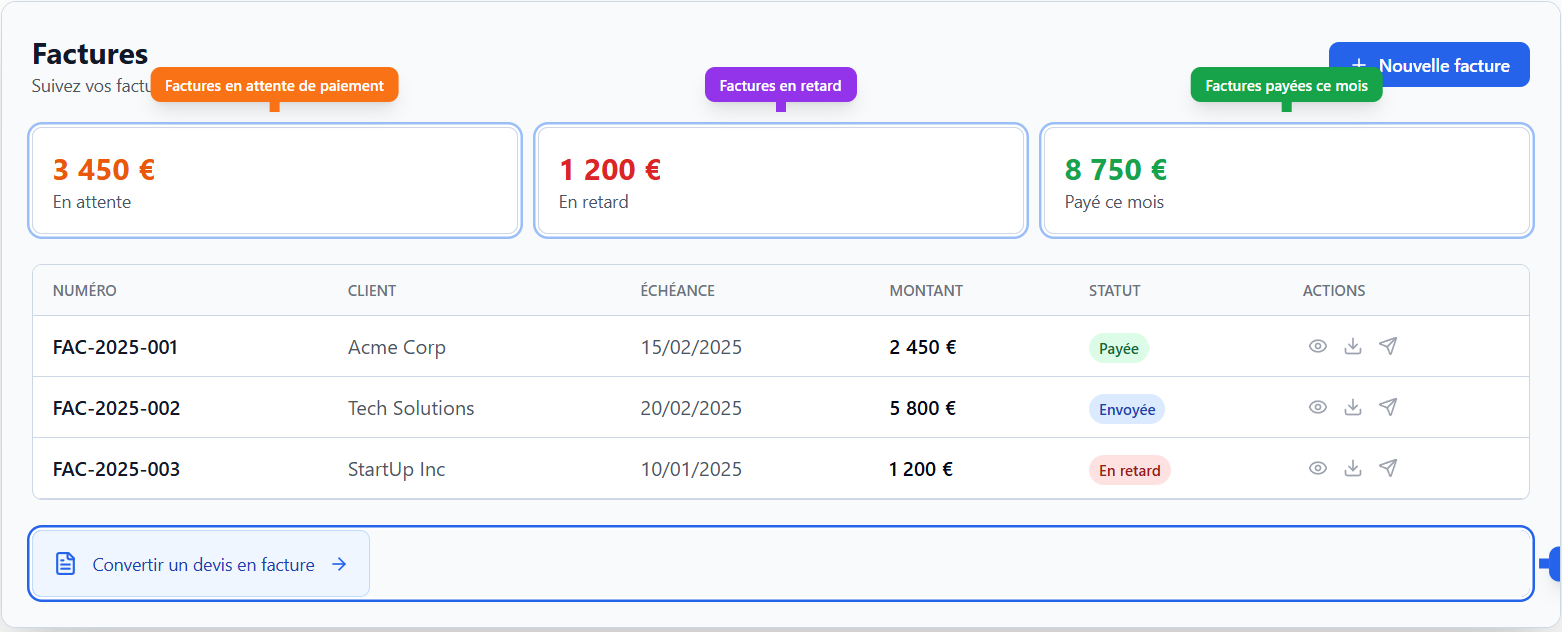Open Convertir un devis en facture
Screen dimensions: 1562x632
(x=200, y=563)
